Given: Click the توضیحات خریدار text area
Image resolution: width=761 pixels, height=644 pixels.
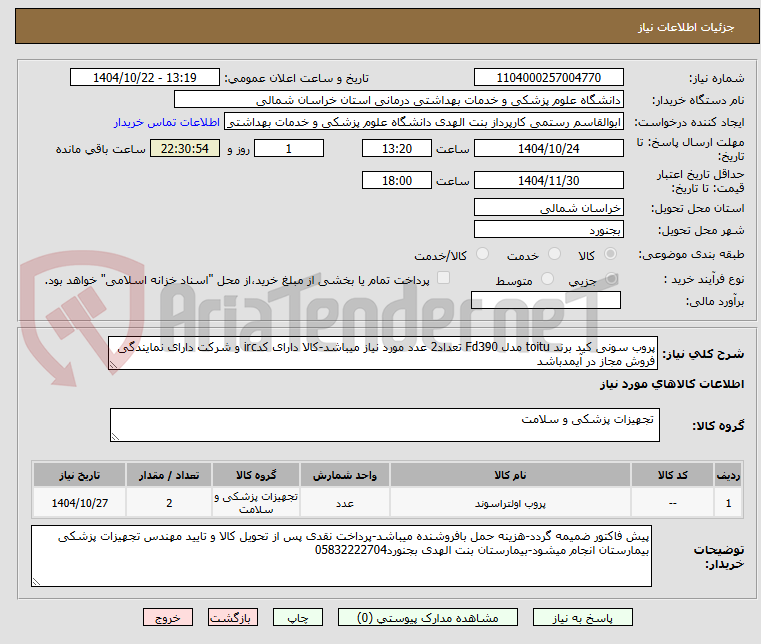Looking at the screenshot, I should [x=341, y=556].
